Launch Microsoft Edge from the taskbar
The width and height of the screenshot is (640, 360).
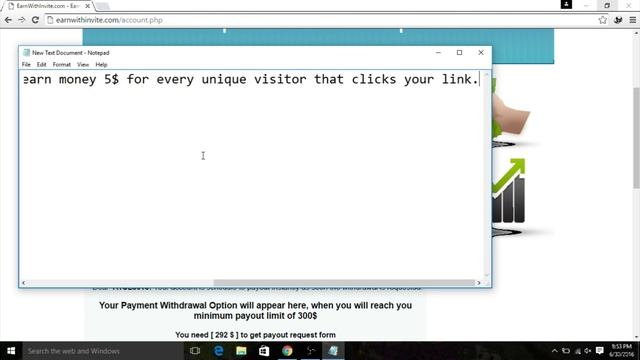point(219,351)
